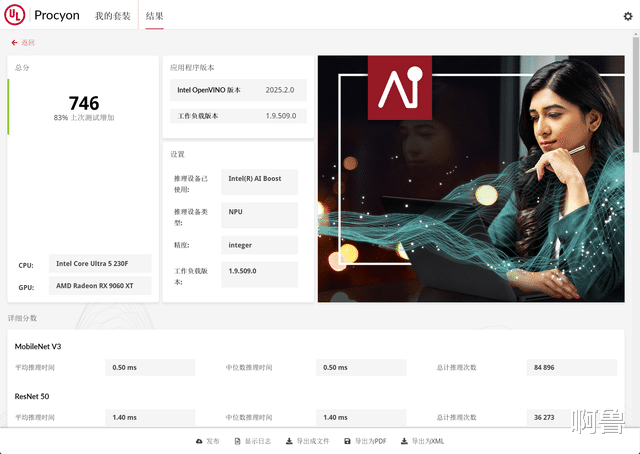Click MobileNet V3 average time 0.50 ms
Viewport: 640px width, 454px height.
[x=150, y=367]
